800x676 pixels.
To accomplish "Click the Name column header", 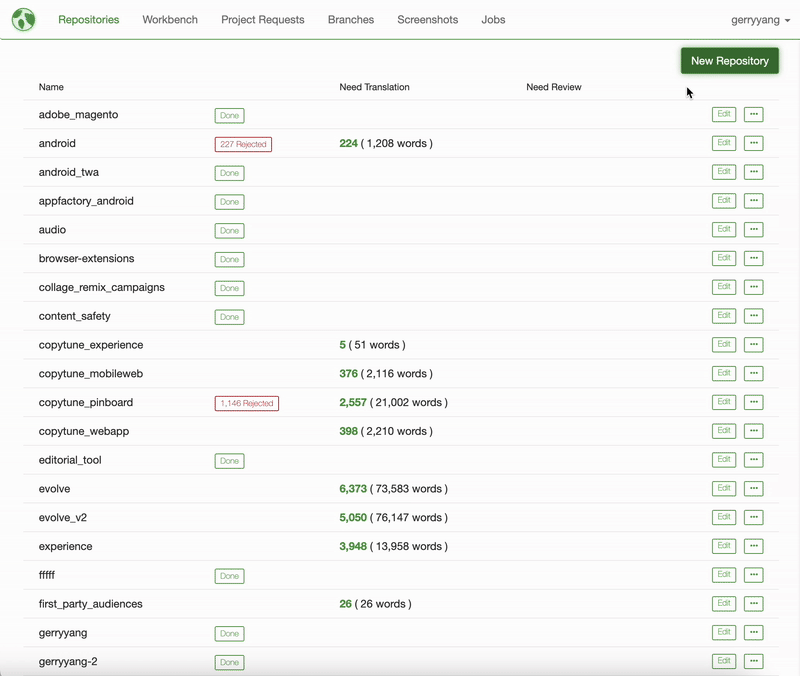I will [x=51, y=87].
